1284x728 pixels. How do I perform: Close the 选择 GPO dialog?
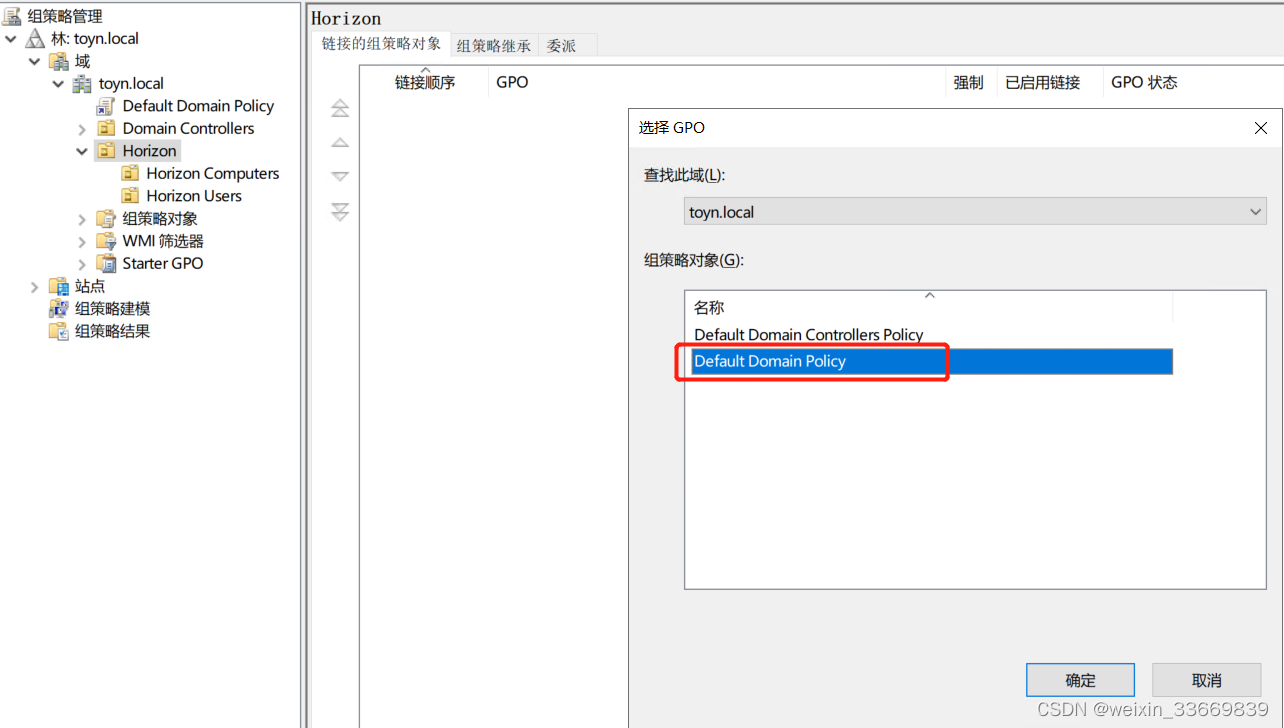click(x=1261, y=127)
